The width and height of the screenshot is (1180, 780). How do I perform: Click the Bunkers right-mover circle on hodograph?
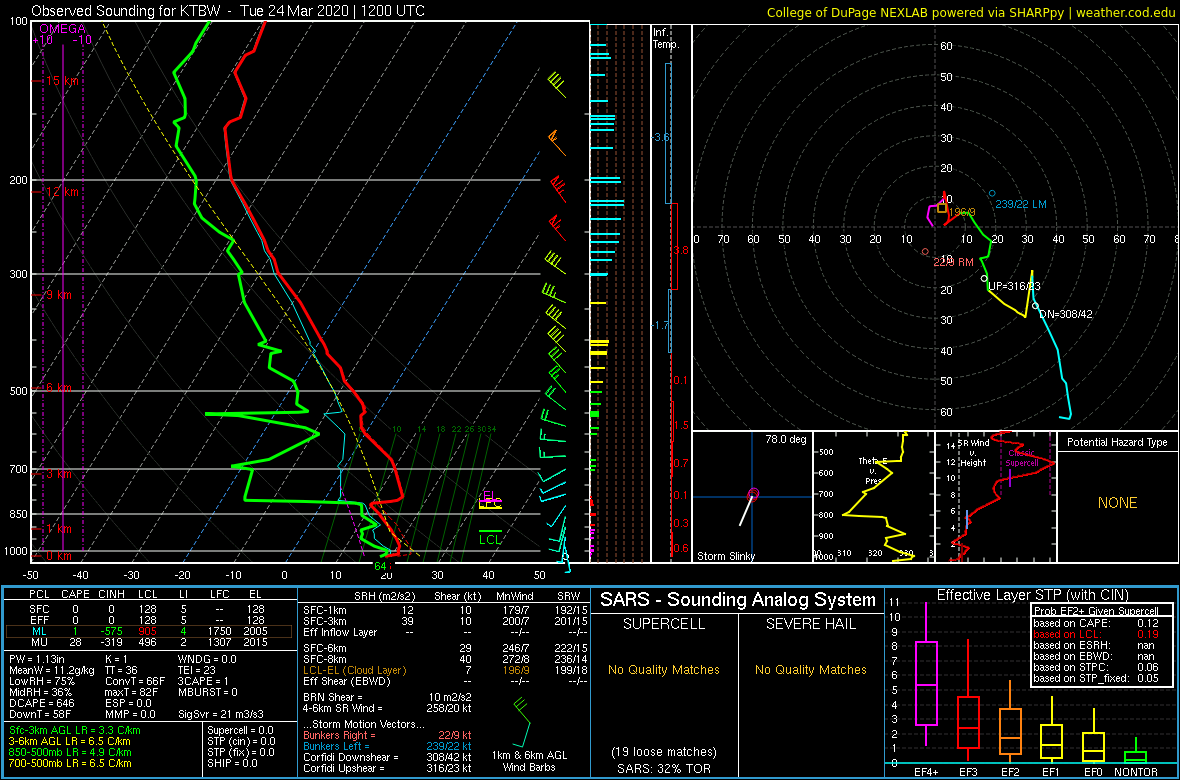tap(925, 251)
